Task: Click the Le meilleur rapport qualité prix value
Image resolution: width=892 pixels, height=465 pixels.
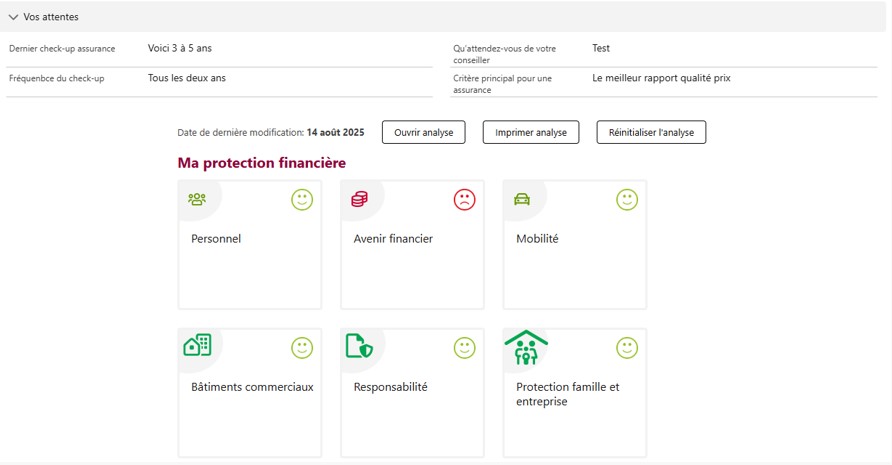Action: 661,78
